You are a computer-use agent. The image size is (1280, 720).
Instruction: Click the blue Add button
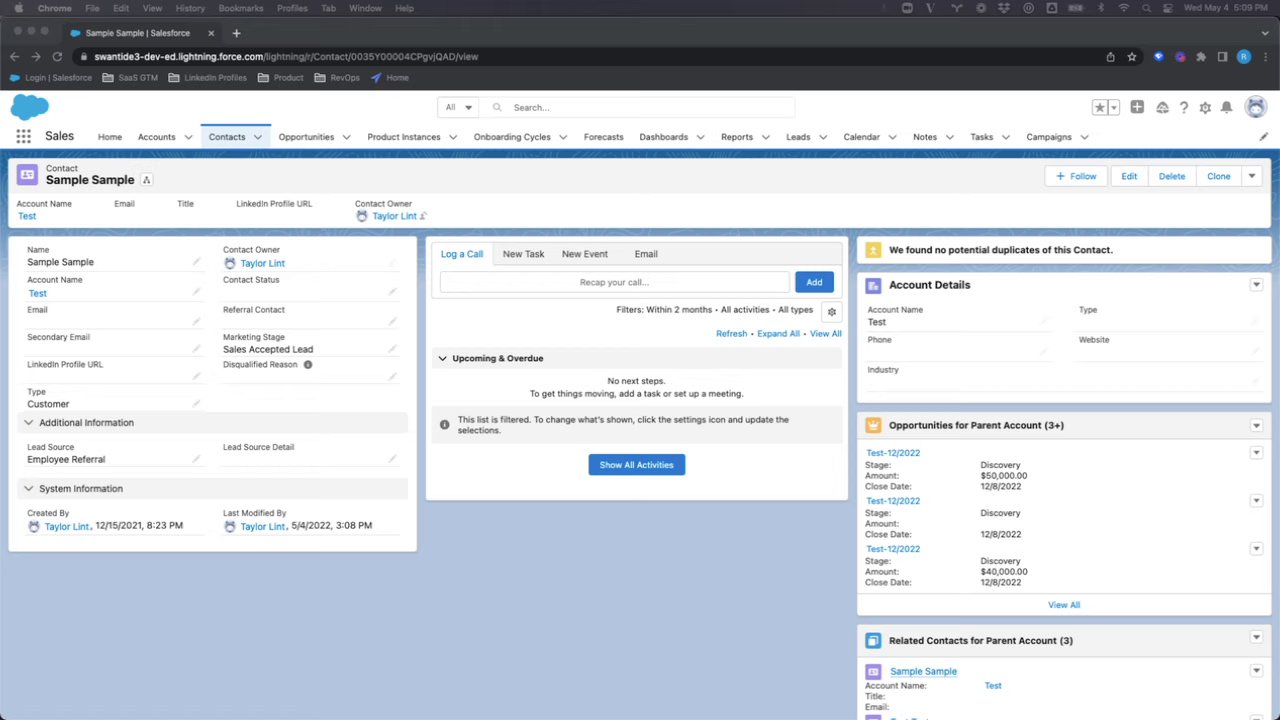[x=814, y=282]
